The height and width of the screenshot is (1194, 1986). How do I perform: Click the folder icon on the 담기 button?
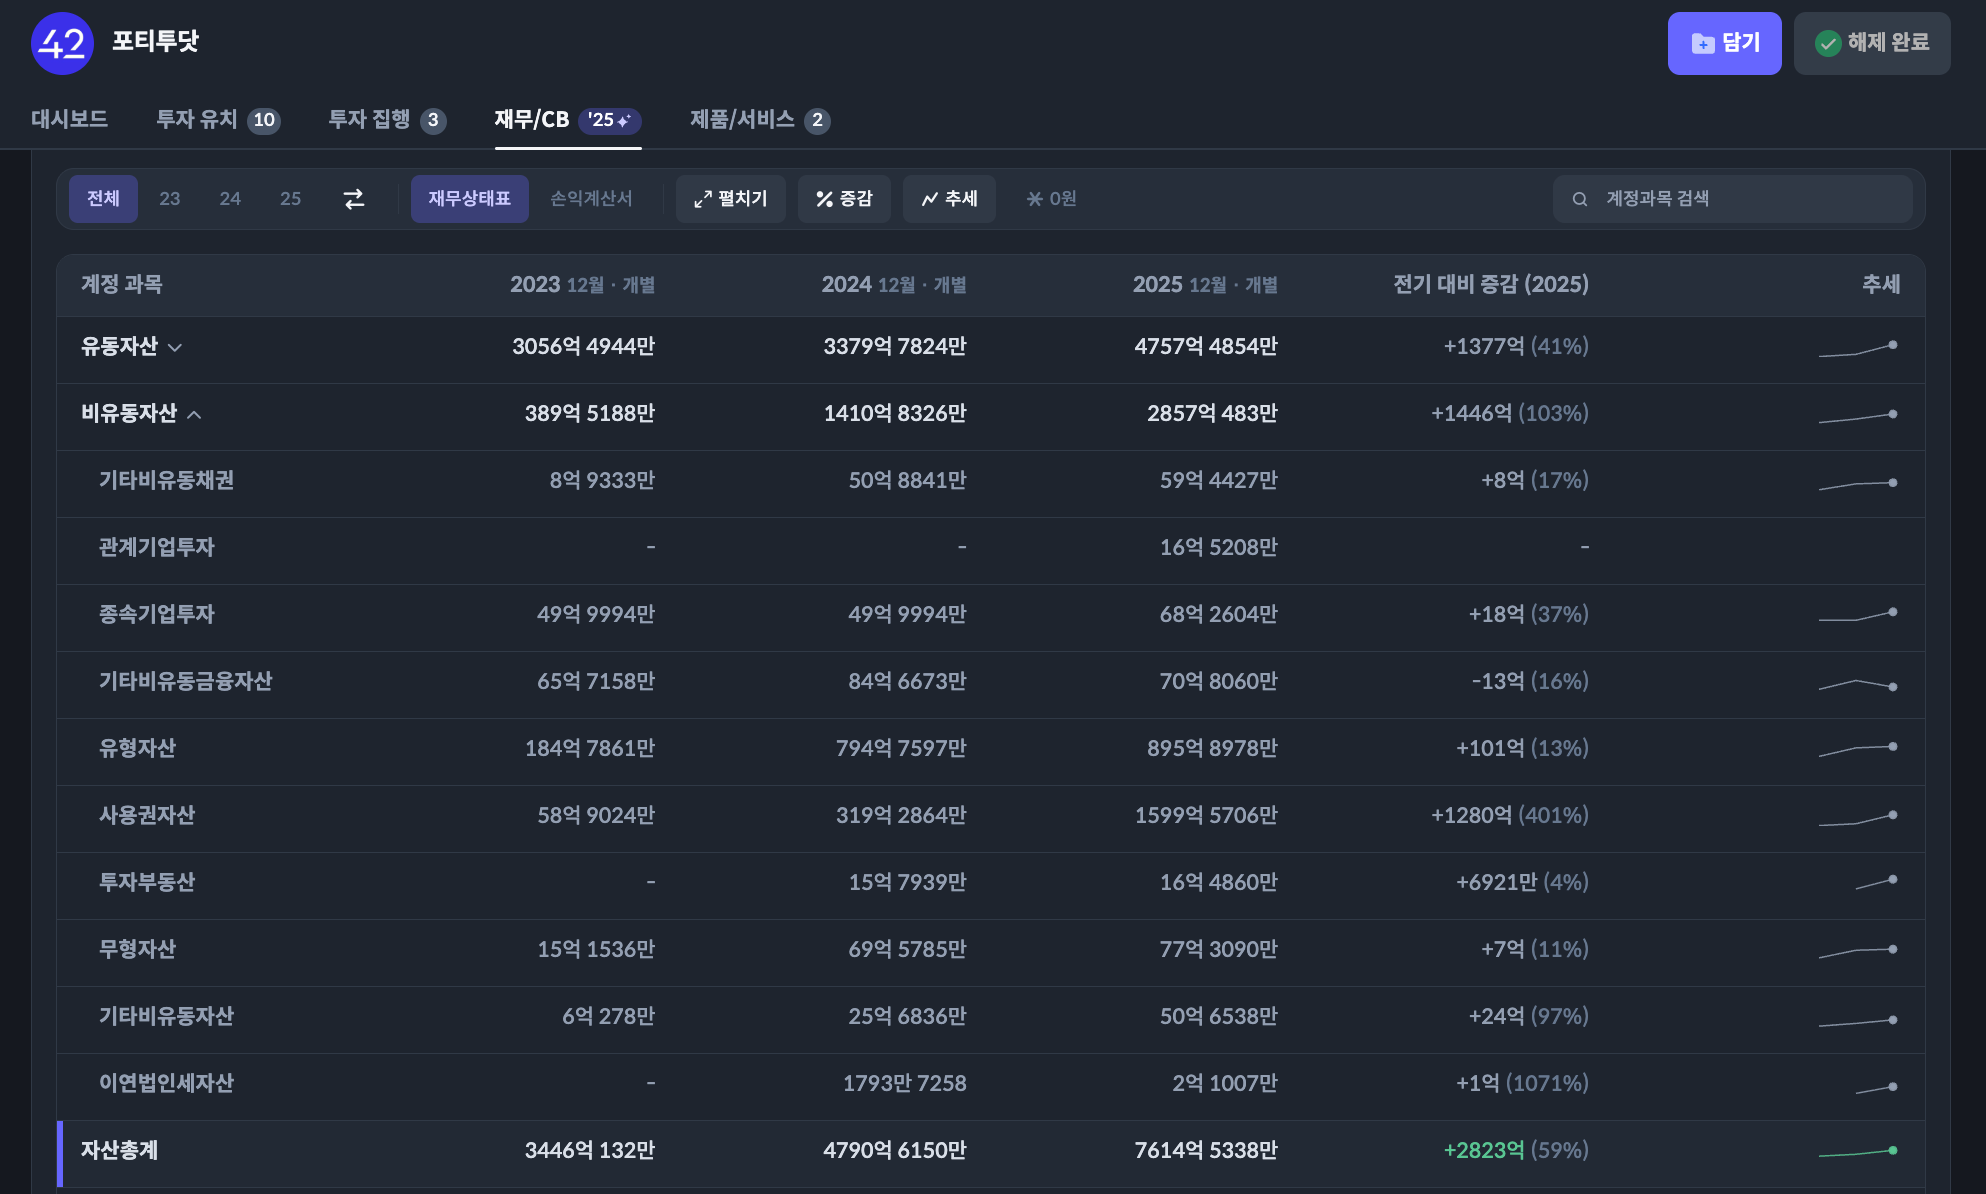[x=1702, y=44]
